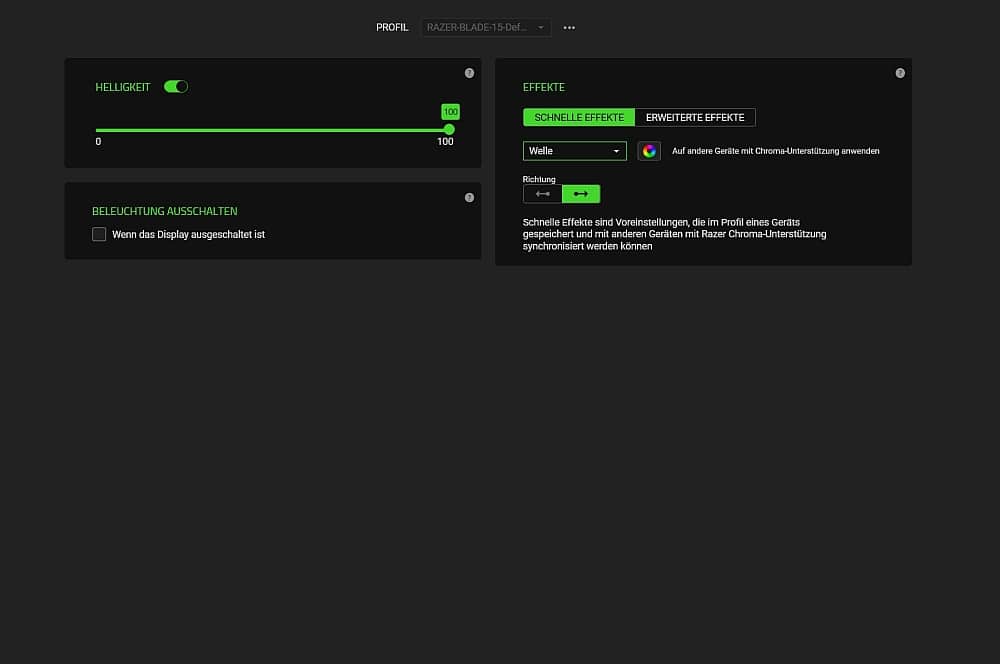Enable 'Wenn das Display ausgeschaltet ist' checkbox
Viewport: 1000px width, 664px height.
99,234
